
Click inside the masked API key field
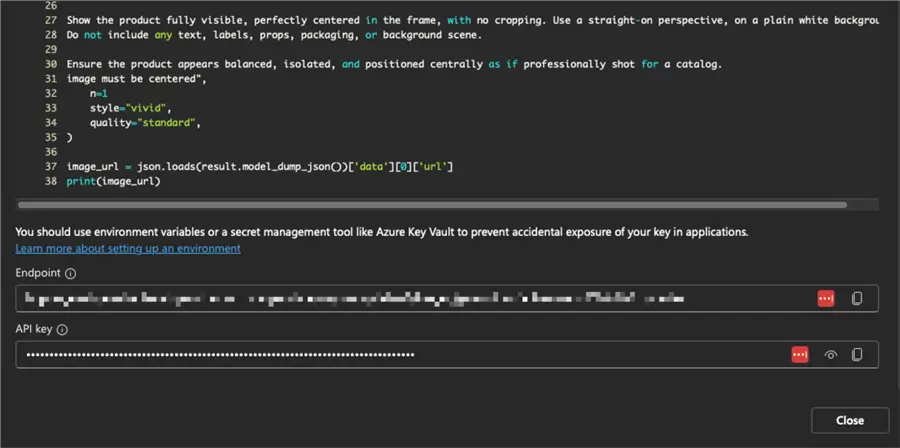pos(400,354)
